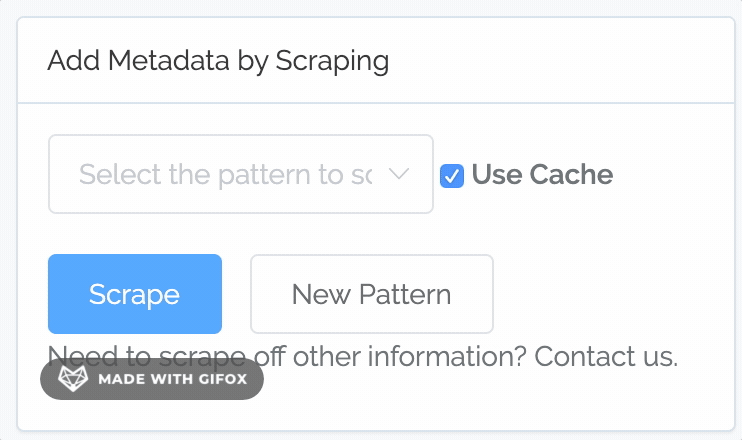
Task: Click the MADE WITH GIFOX badge
Action: point(152,378)
